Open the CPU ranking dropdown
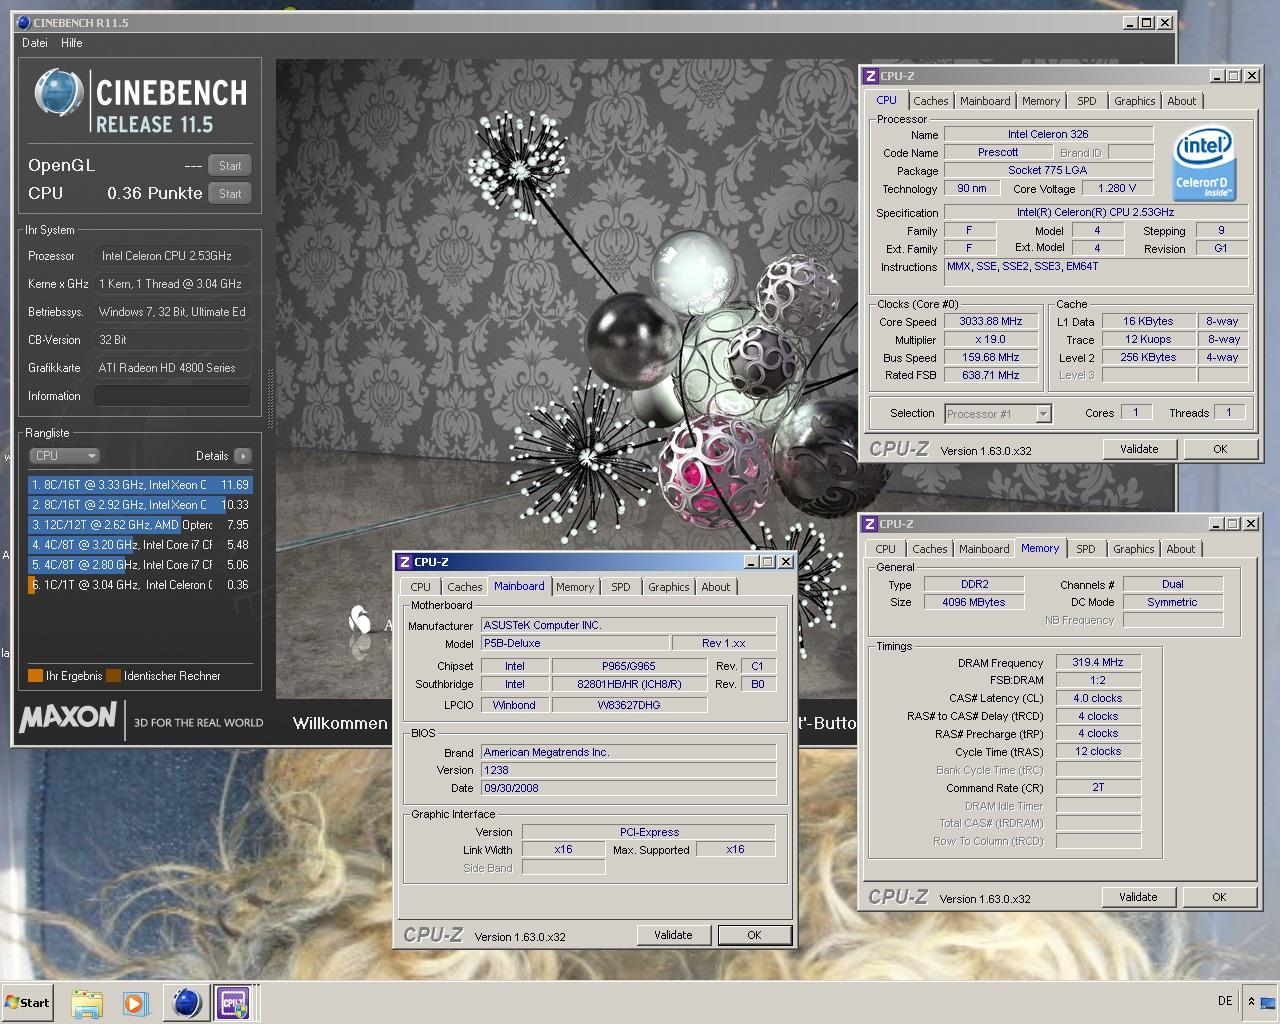The height and width of the screenshot is (1024, 1280). tap(65, 456)
